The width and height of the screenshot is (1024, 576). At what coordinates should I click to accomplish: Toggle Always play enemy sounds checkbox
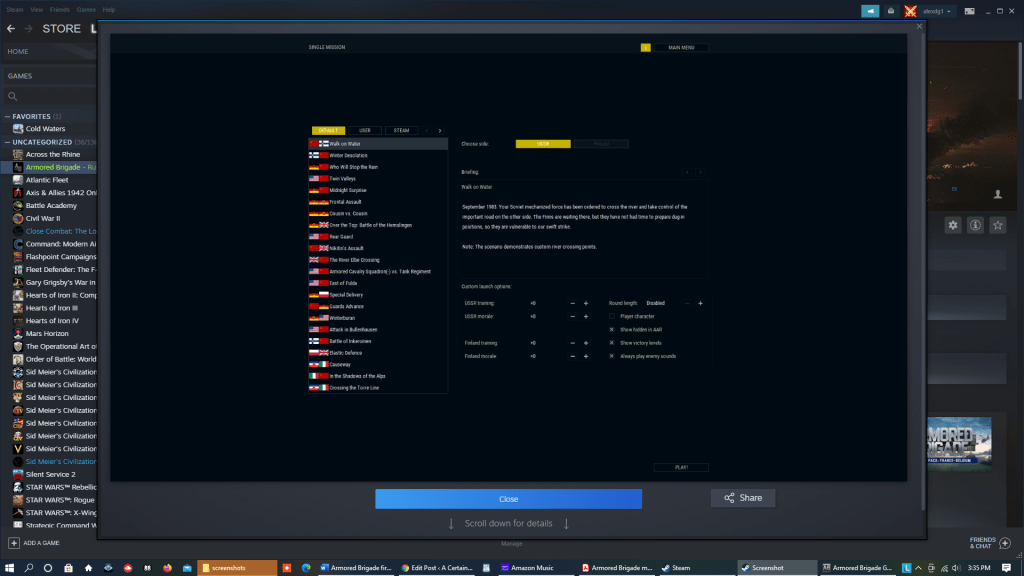click(x=612, y=355)
